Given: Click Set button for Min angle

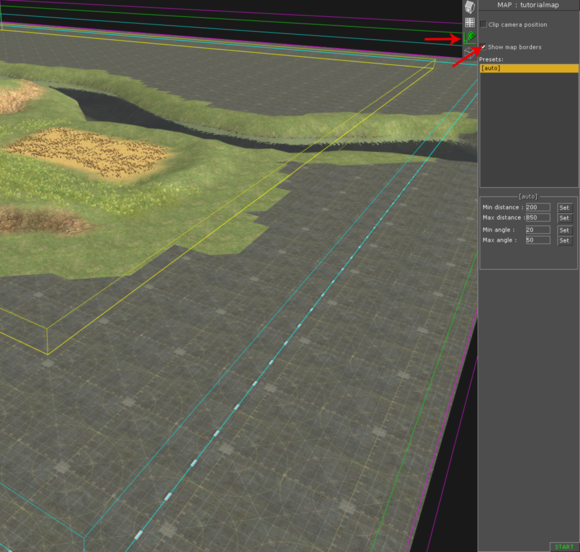Looking at the screenshot, I should (565, 230).
